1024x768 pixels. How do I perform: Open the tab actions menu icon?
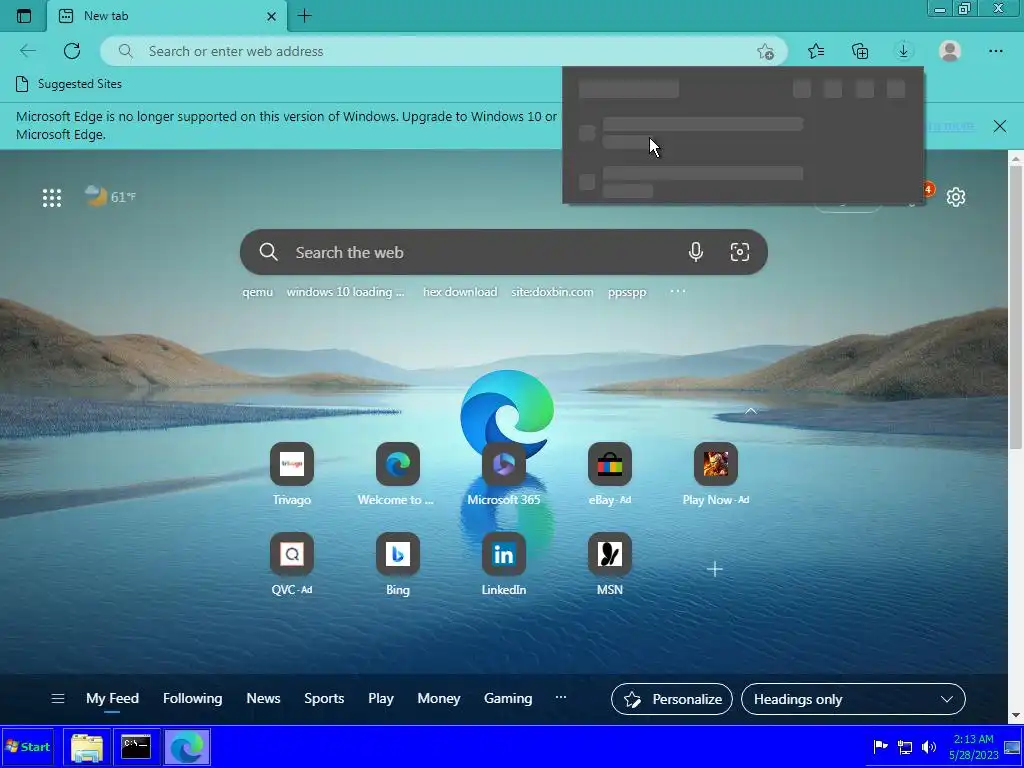pos(24,16)
